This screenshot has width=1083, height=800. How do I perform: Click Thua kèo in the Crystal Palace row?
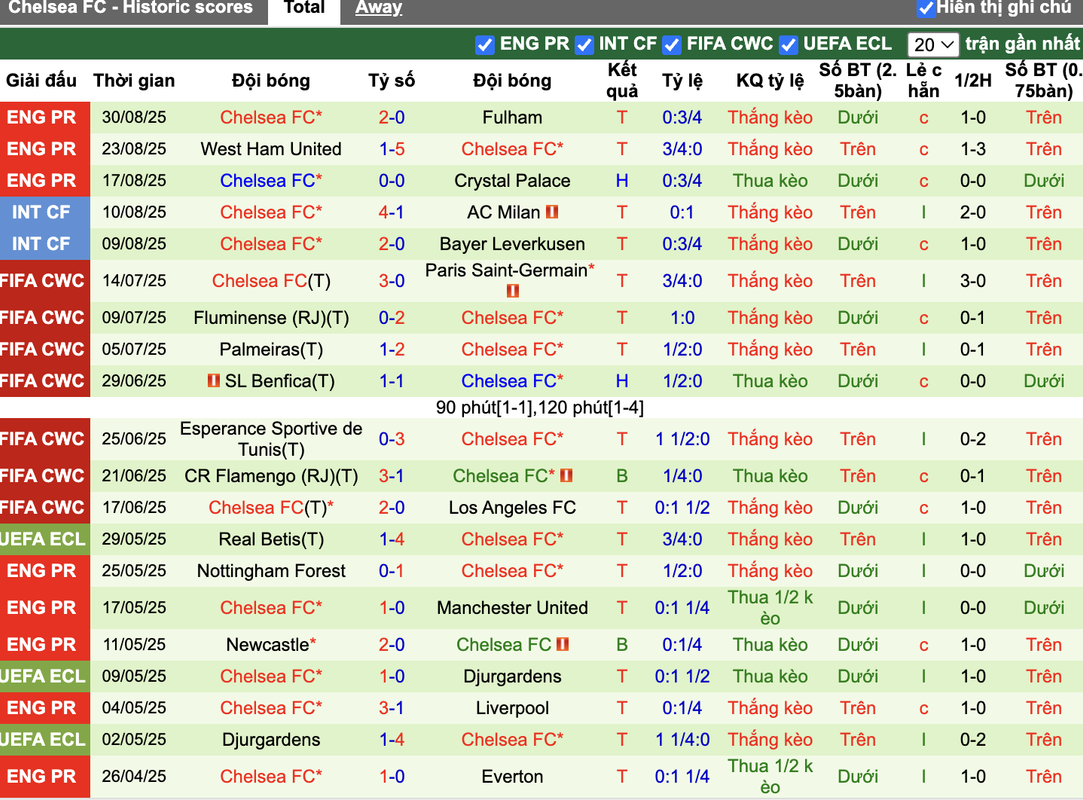click(x=769, y=181)
